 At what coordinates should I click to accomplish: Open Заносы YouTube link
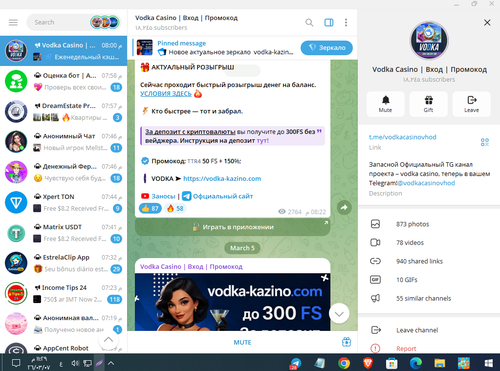163,196
